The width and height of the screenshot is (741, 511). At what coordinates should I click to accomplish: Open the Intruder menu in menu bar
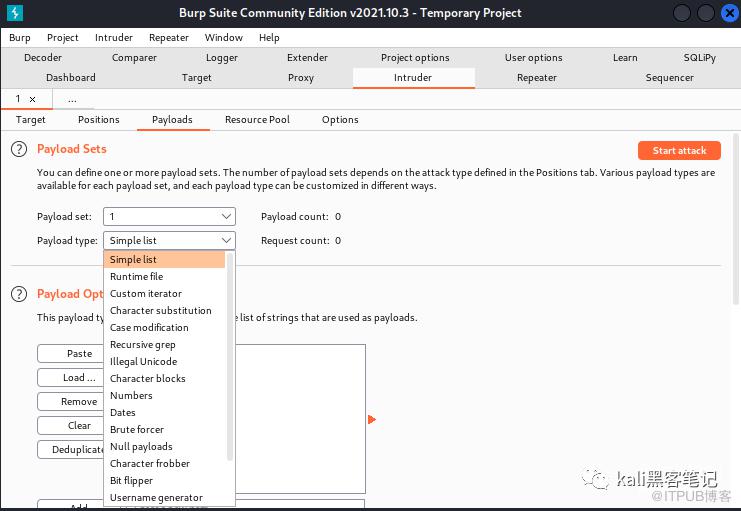click(x=114, y=38)
